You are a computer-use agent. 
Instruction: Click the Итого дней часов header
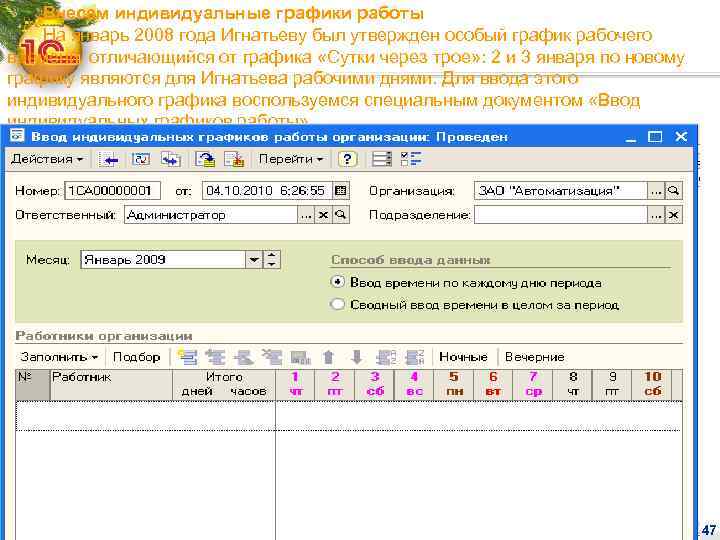coord(224,385)
